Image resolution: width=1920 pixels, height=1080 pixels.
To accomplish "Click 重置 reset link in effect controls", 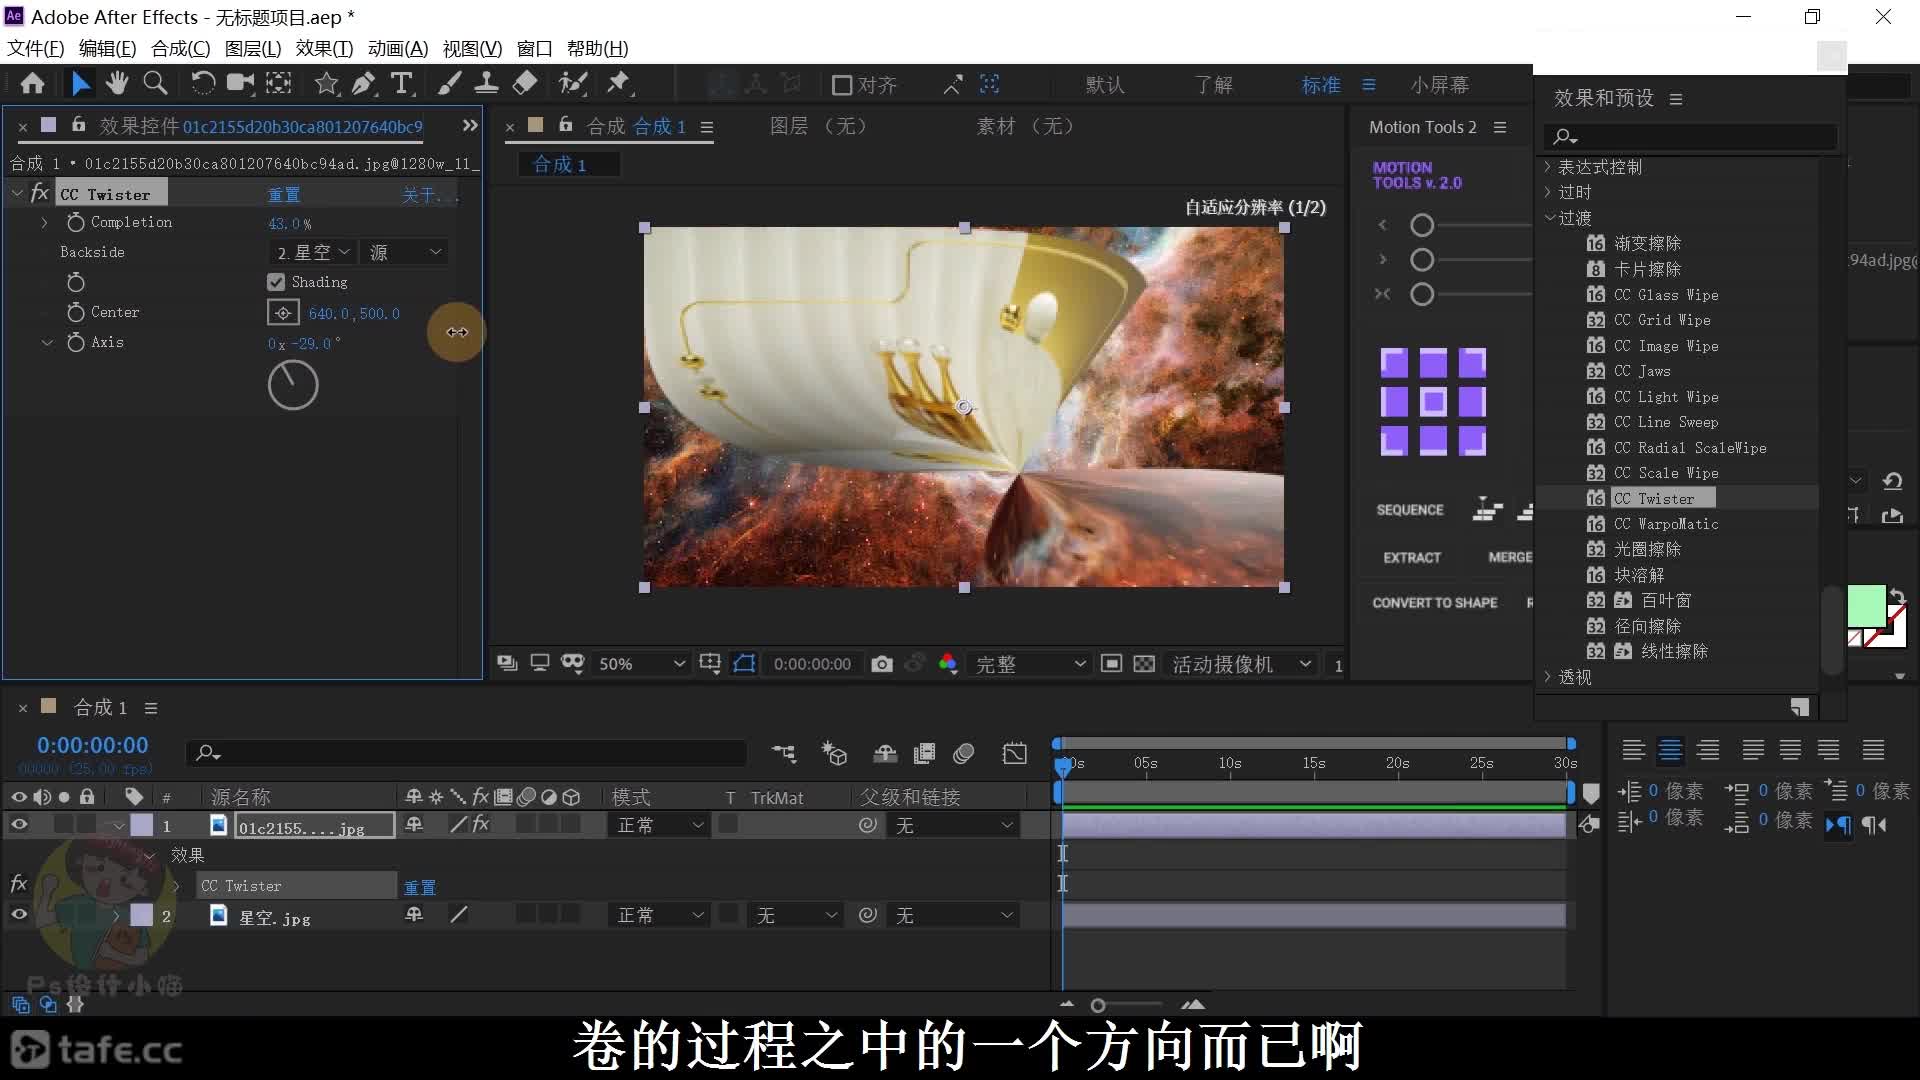I will [x=284, y=194].
